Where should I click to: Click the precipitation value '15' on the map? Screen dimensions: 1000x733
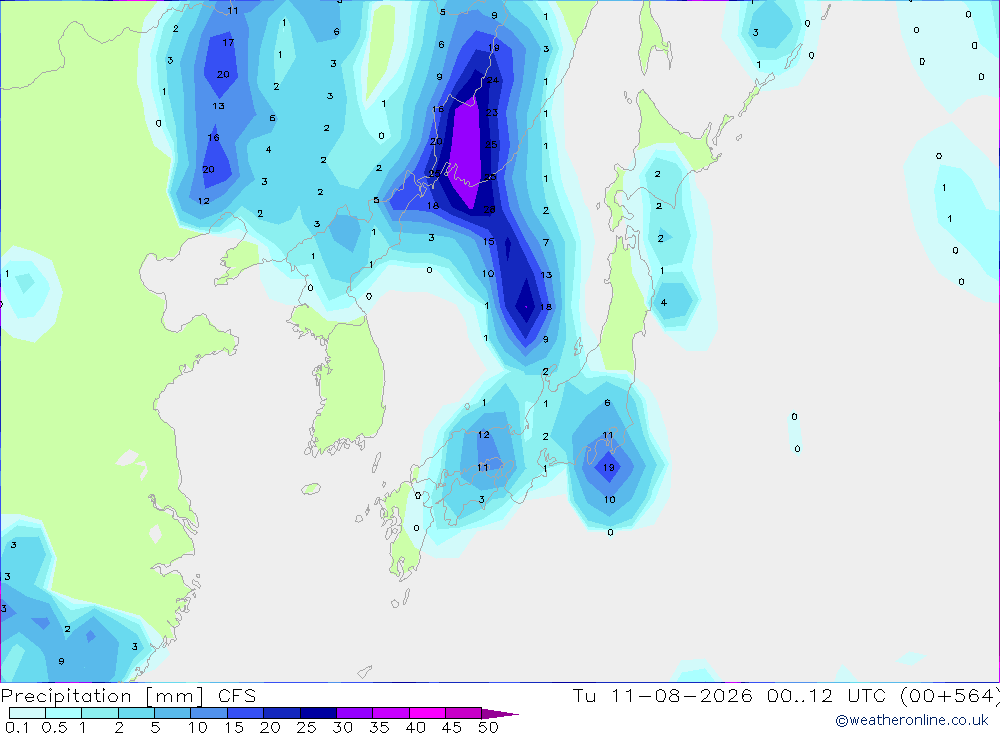489,241
